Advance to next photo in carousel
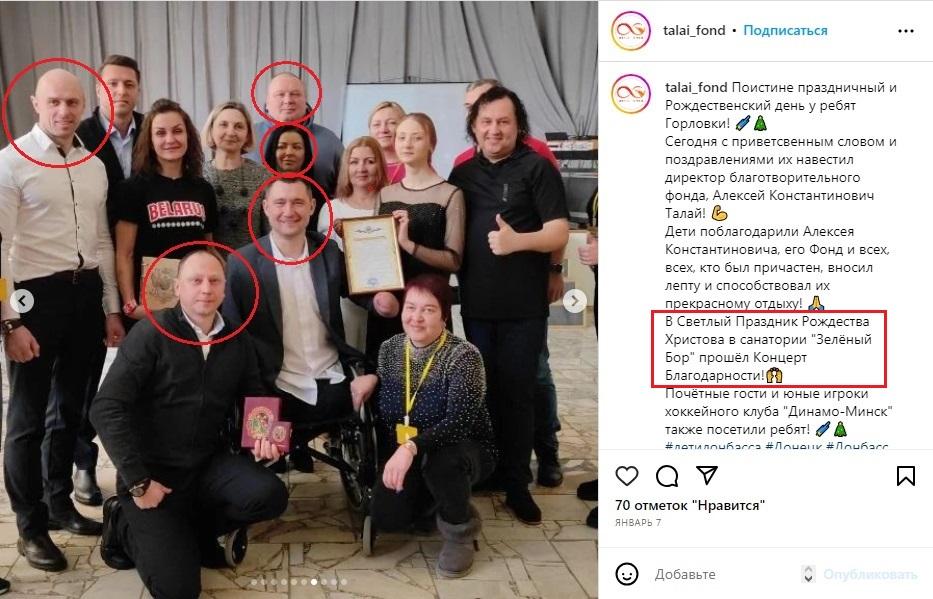The image size is (933, 599). point(574,301)
